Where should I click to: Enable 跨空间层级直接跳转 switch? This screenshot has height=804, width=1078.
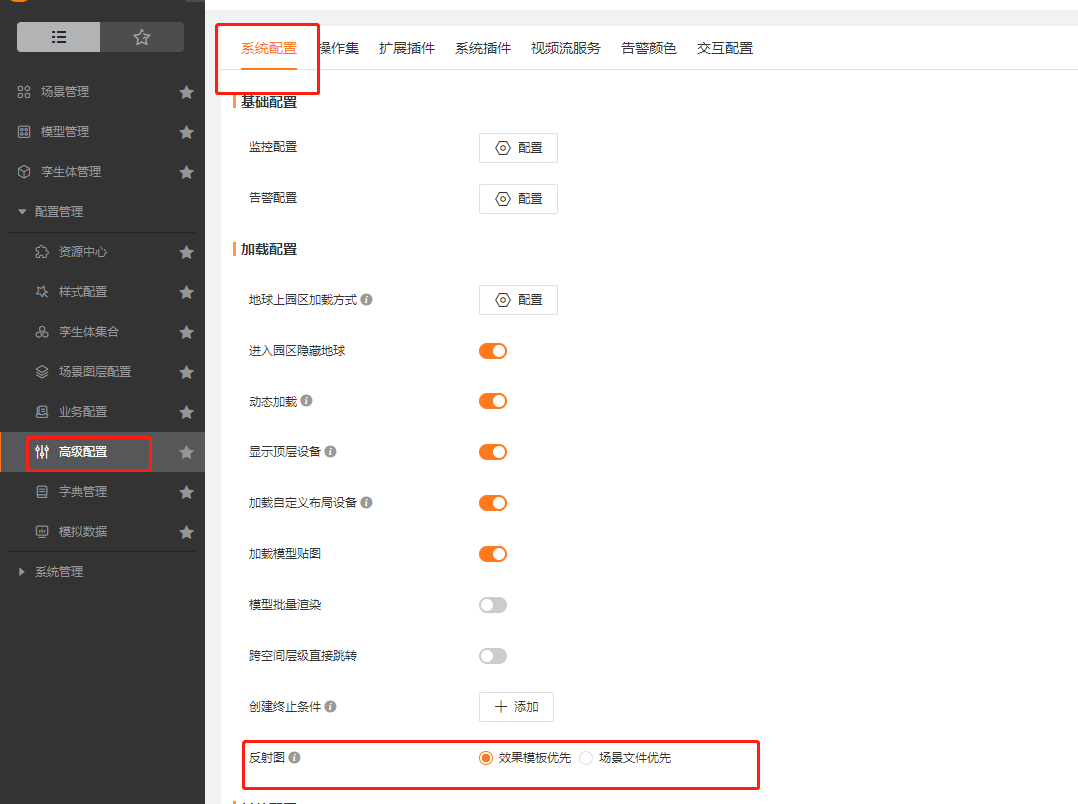pos(493,655)
